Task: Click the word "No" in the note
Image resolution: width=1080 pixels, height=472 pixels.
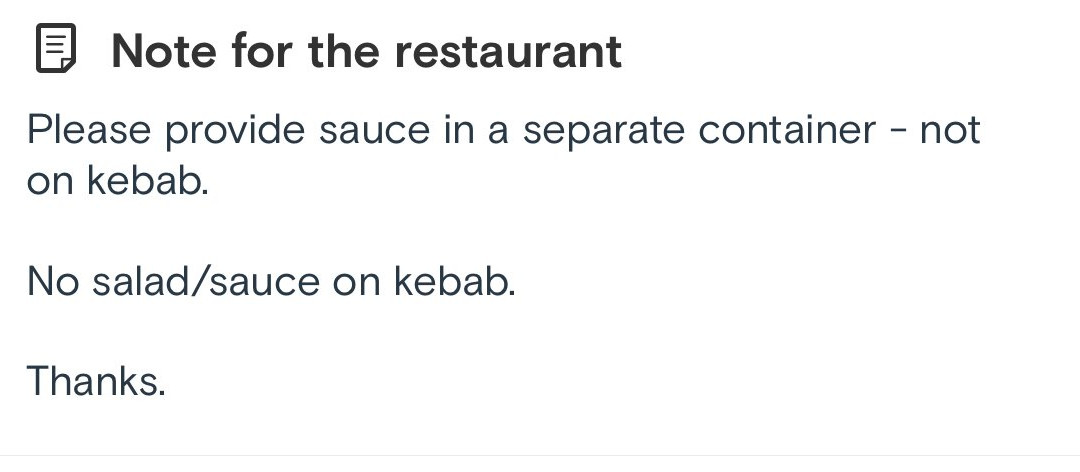Action: coord(52,283)
